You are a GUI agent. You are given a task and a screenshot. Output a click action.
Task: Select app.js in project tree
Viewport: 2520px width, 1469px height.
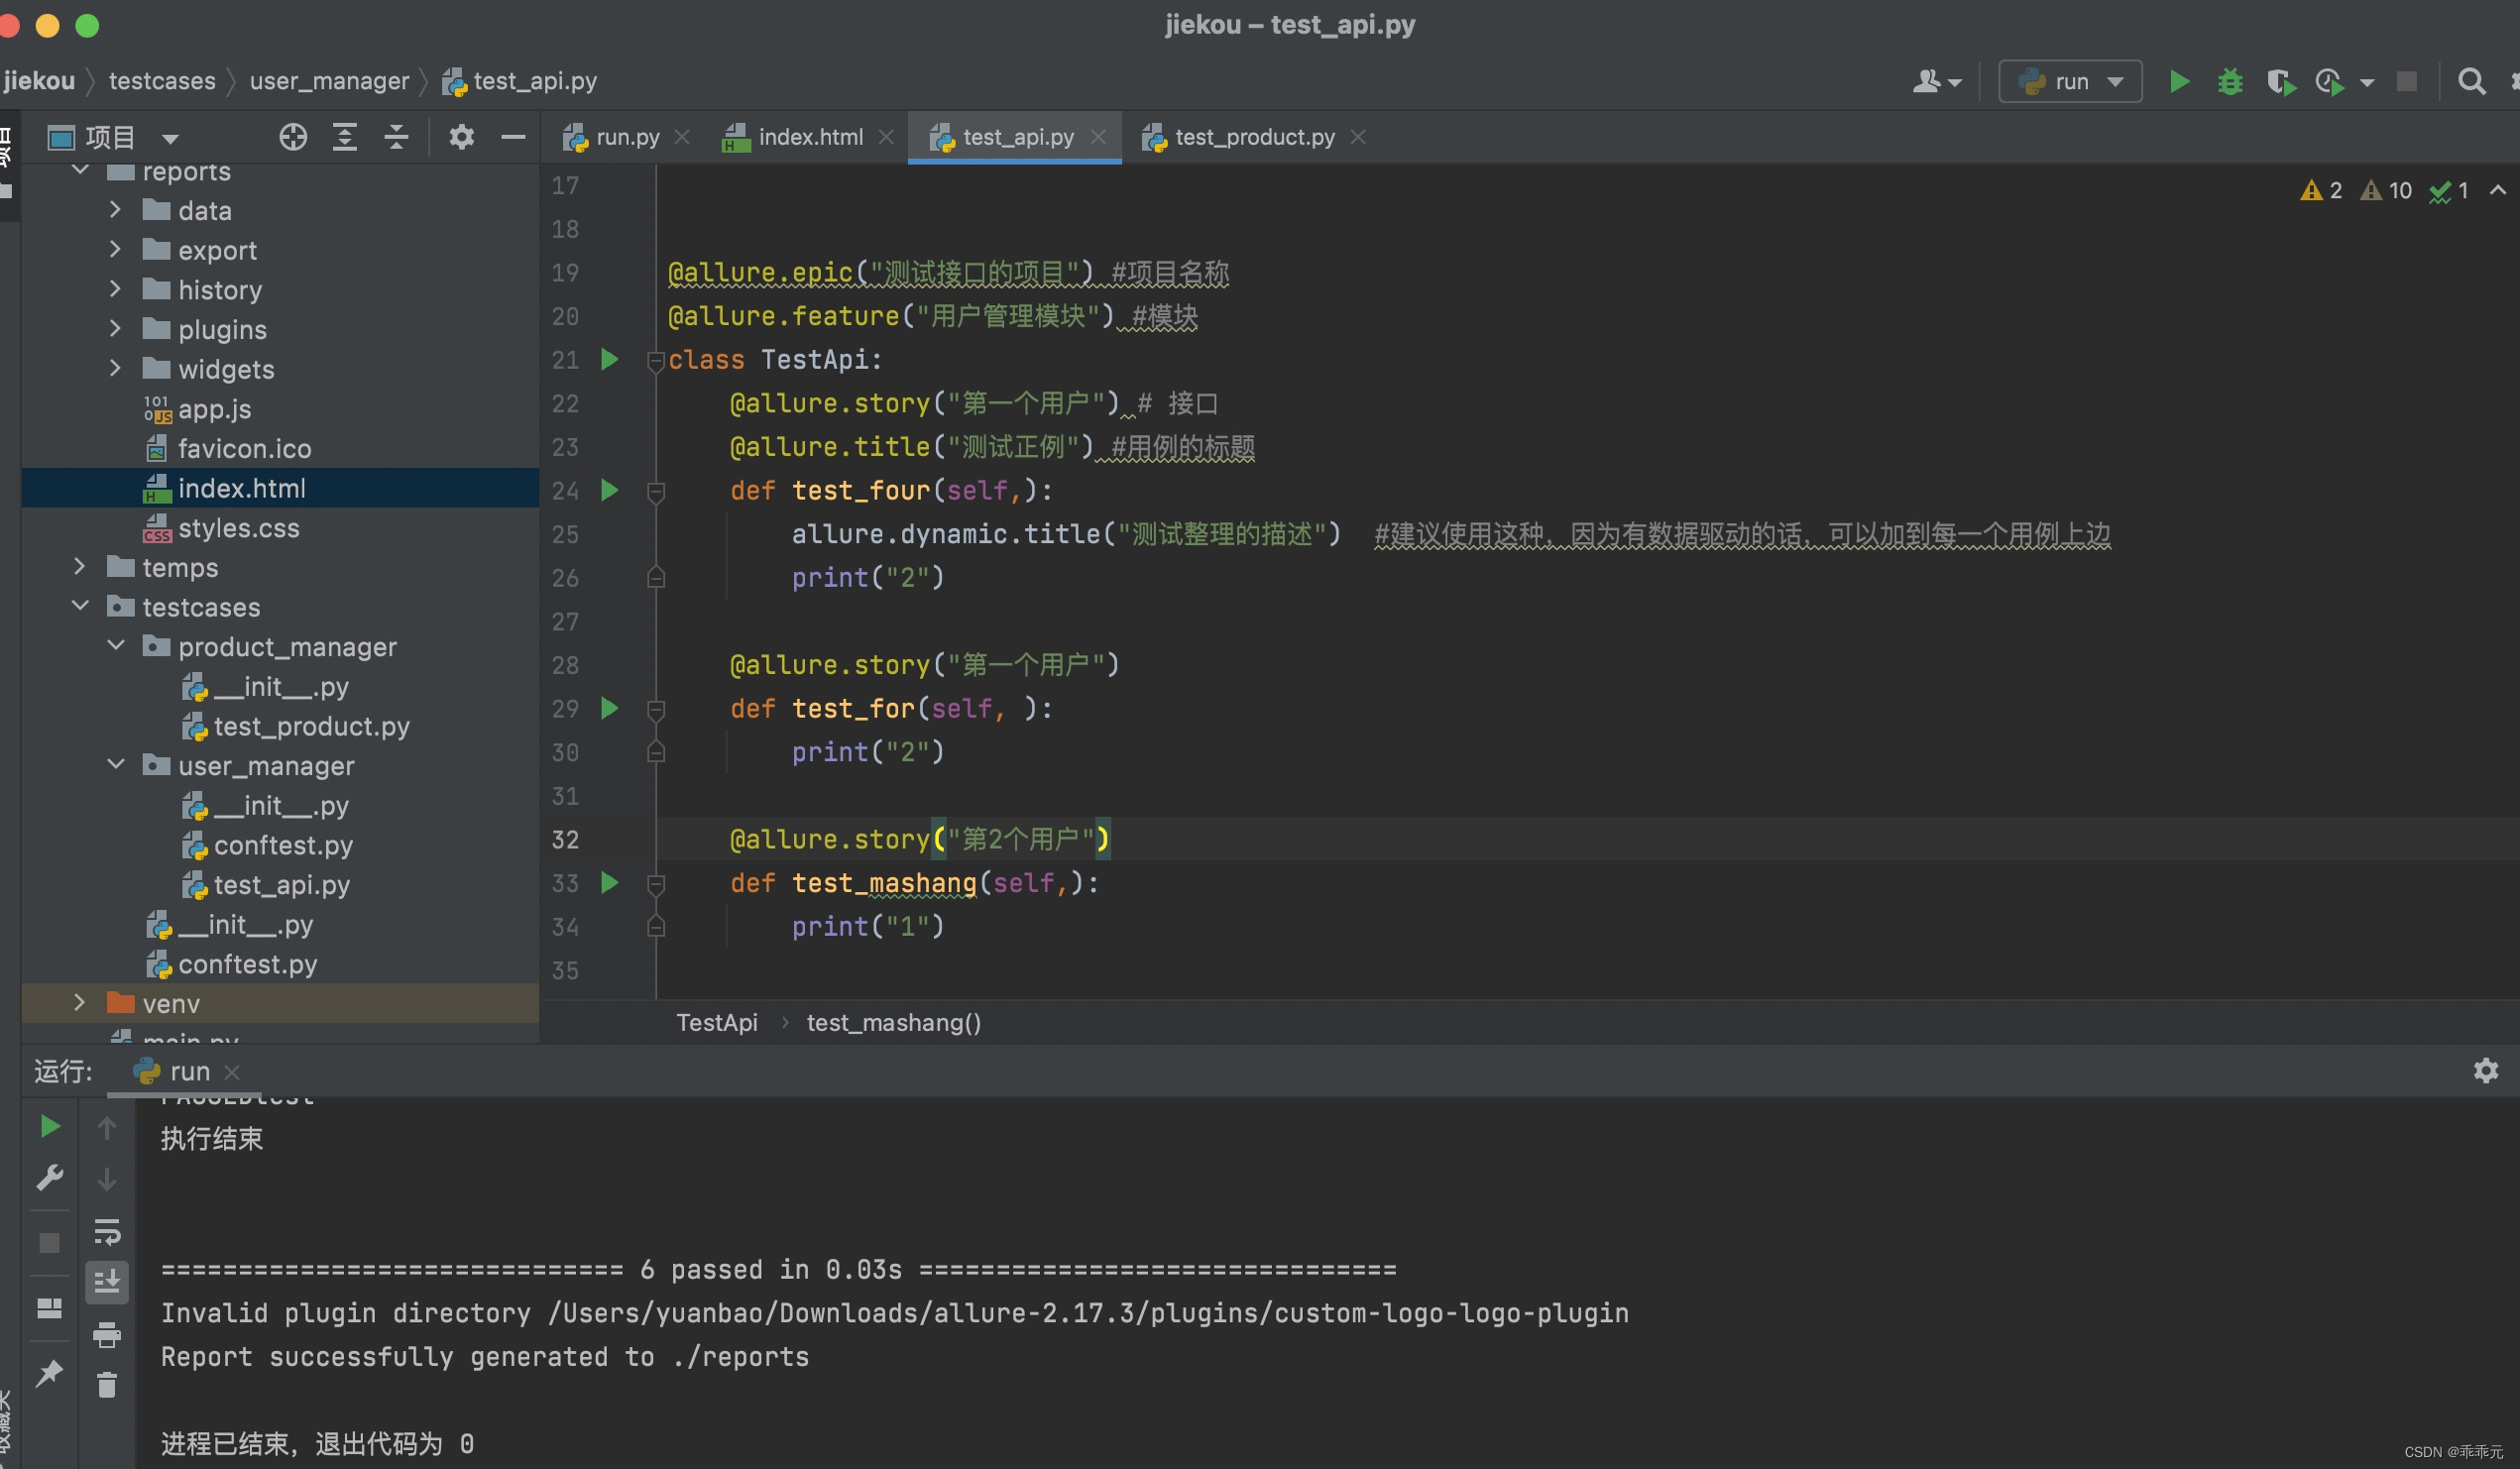tap(197, 409)
